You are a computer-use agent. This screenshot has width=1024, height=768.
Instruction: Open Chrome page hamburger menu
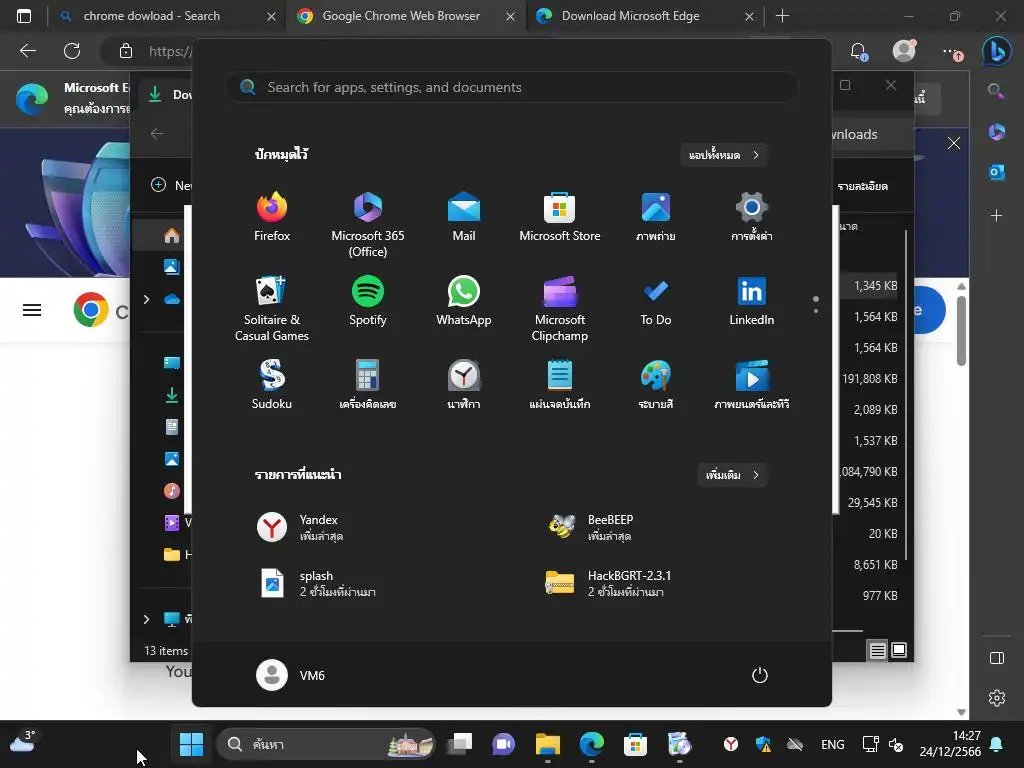pyautogui.click(x=32, y=310)
